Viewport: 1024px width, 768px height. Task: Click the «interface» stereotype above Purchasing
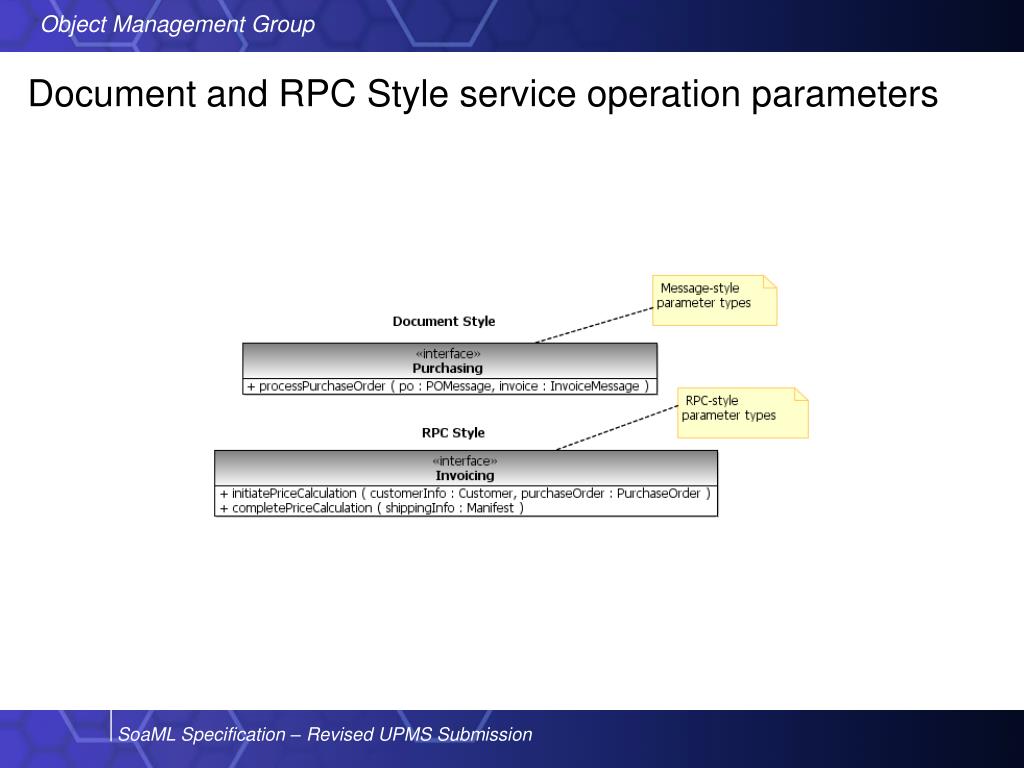click(x=448, y=354)
